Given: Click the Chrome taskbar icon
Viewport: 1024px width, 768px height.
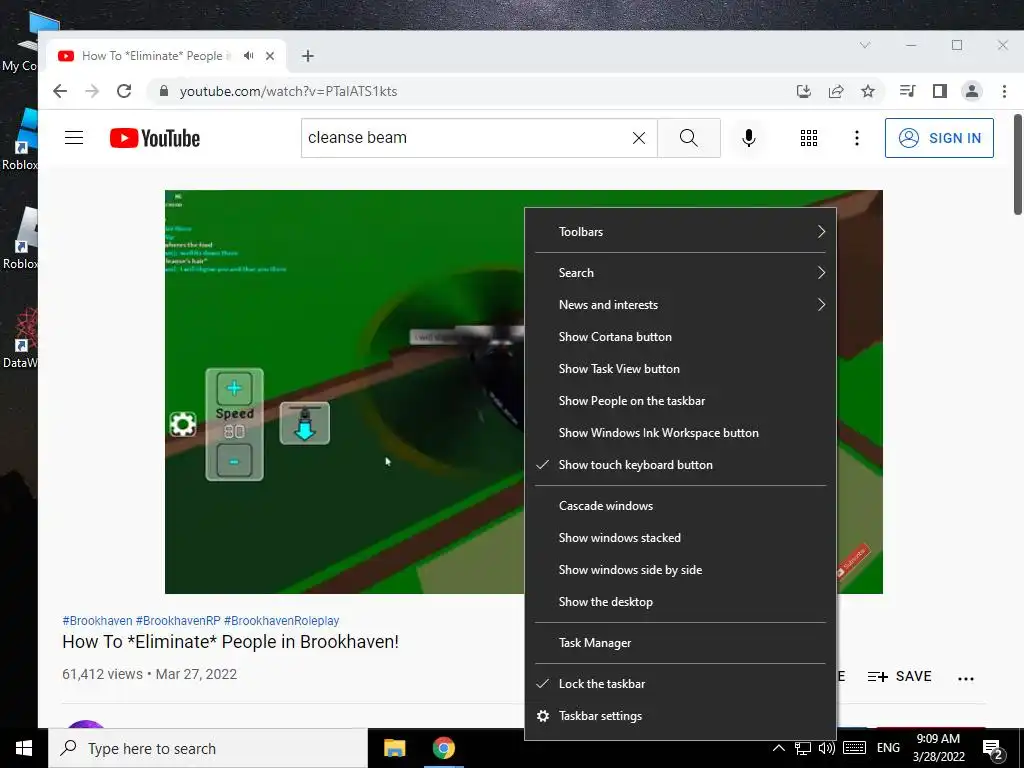Looking at the screenshot, I should 443,748.
